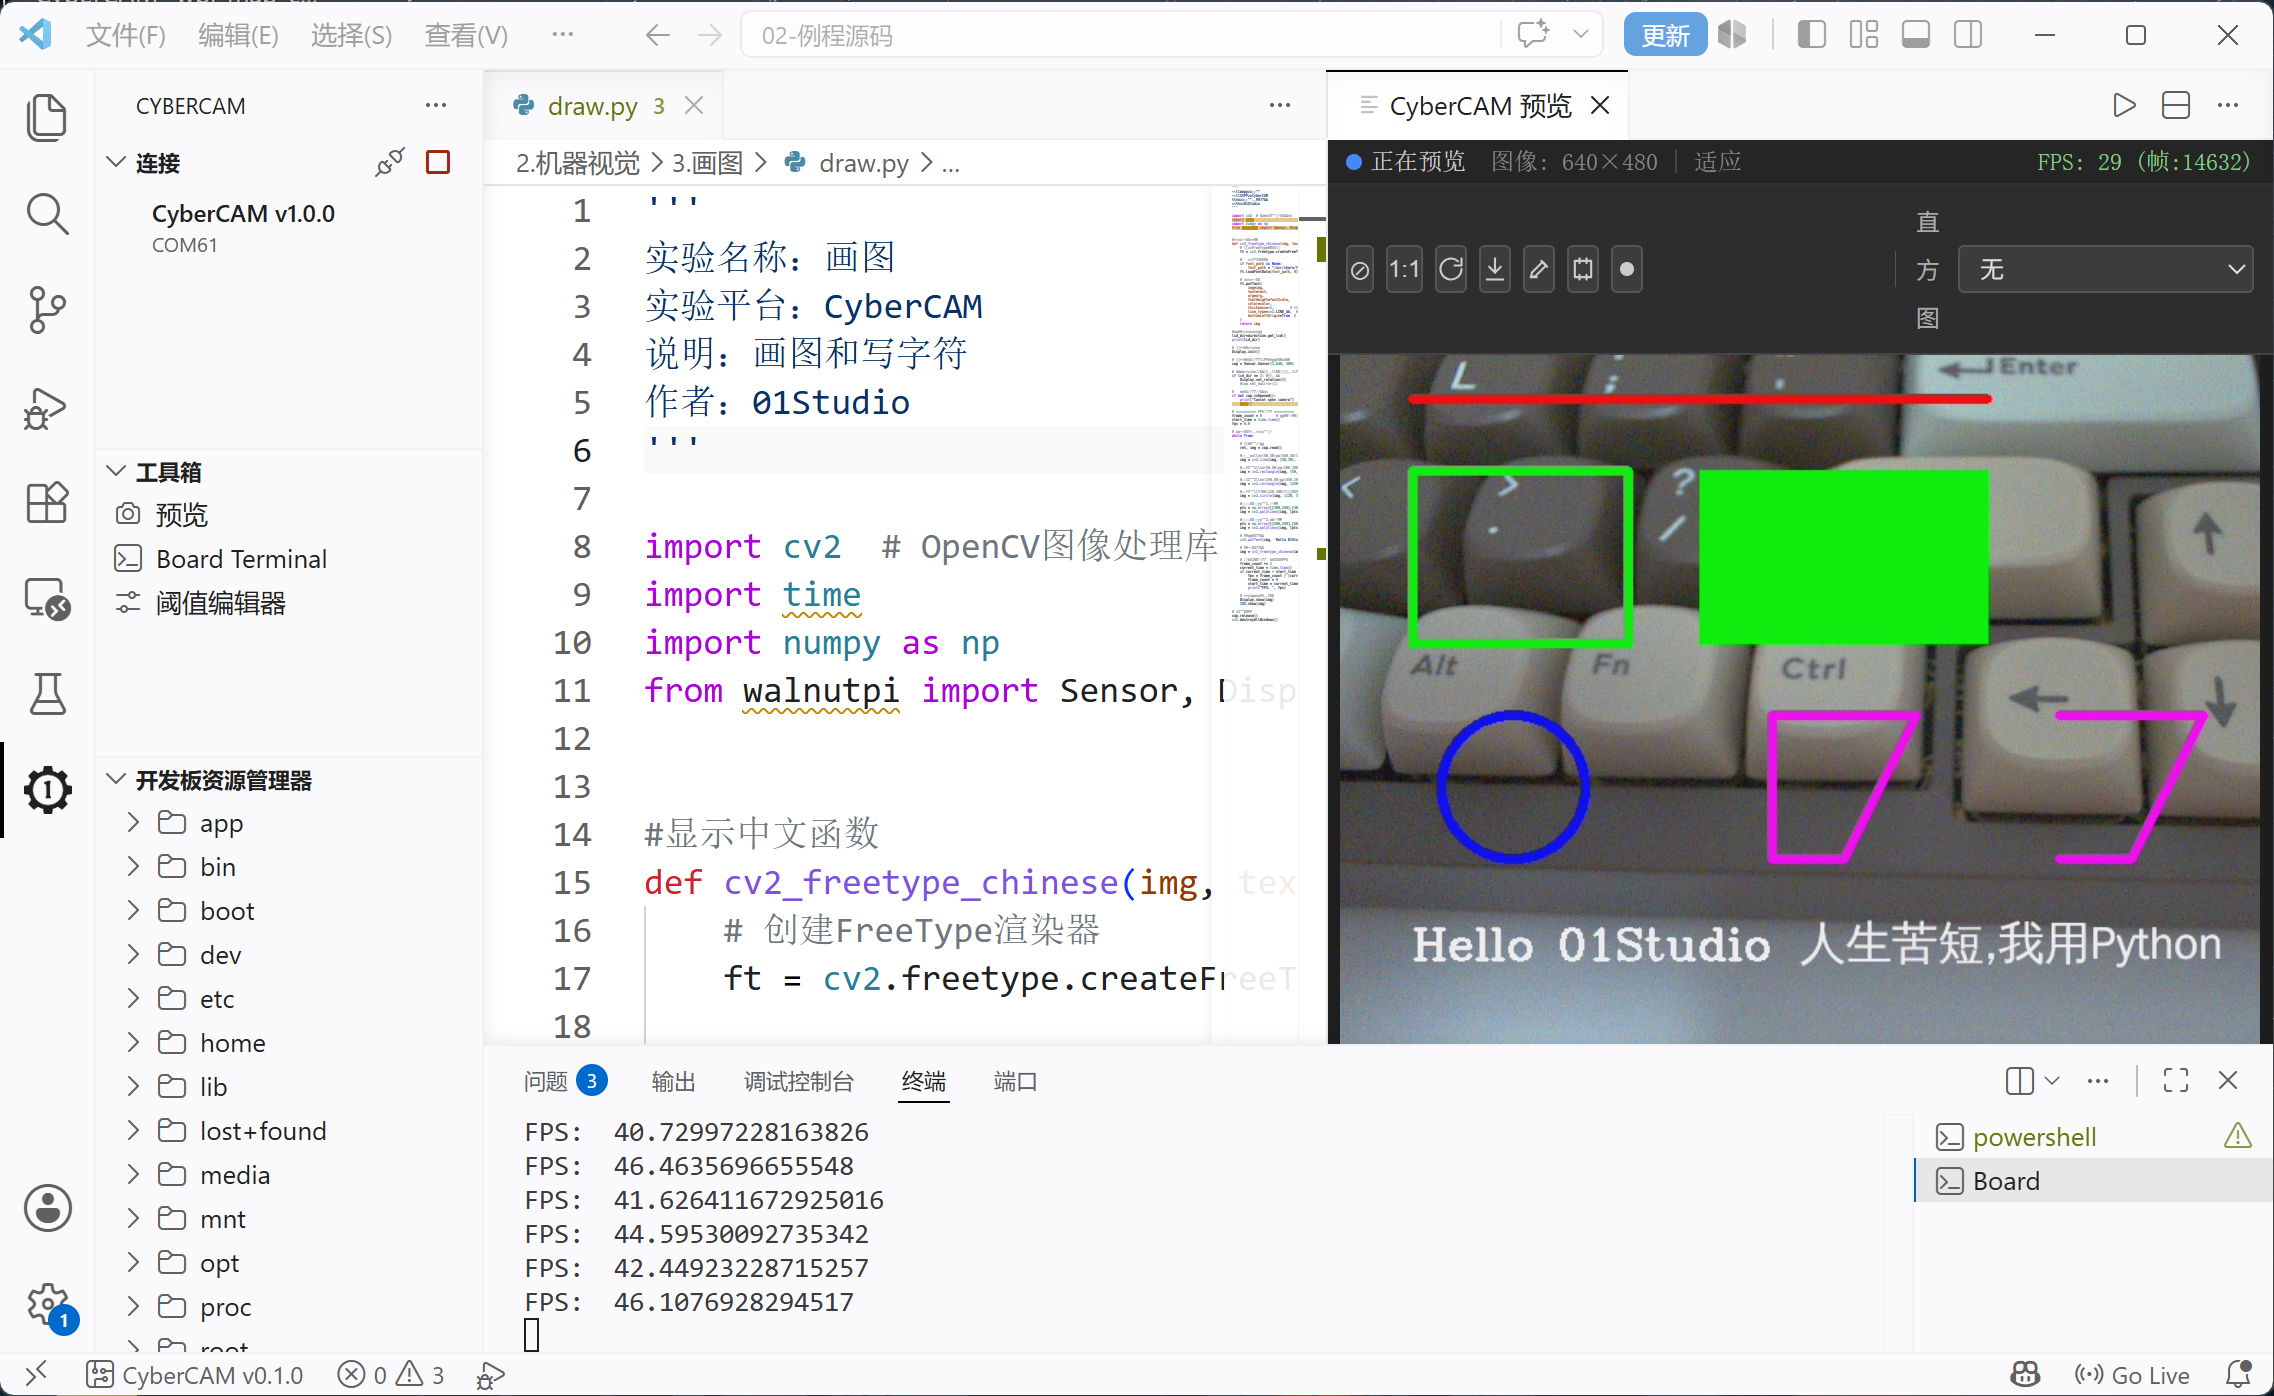Image resolution: width=2274 pixels, height=1396 pixels.
Task: Toggle the bottom panel layout icon
Action: click(1915, 35)
